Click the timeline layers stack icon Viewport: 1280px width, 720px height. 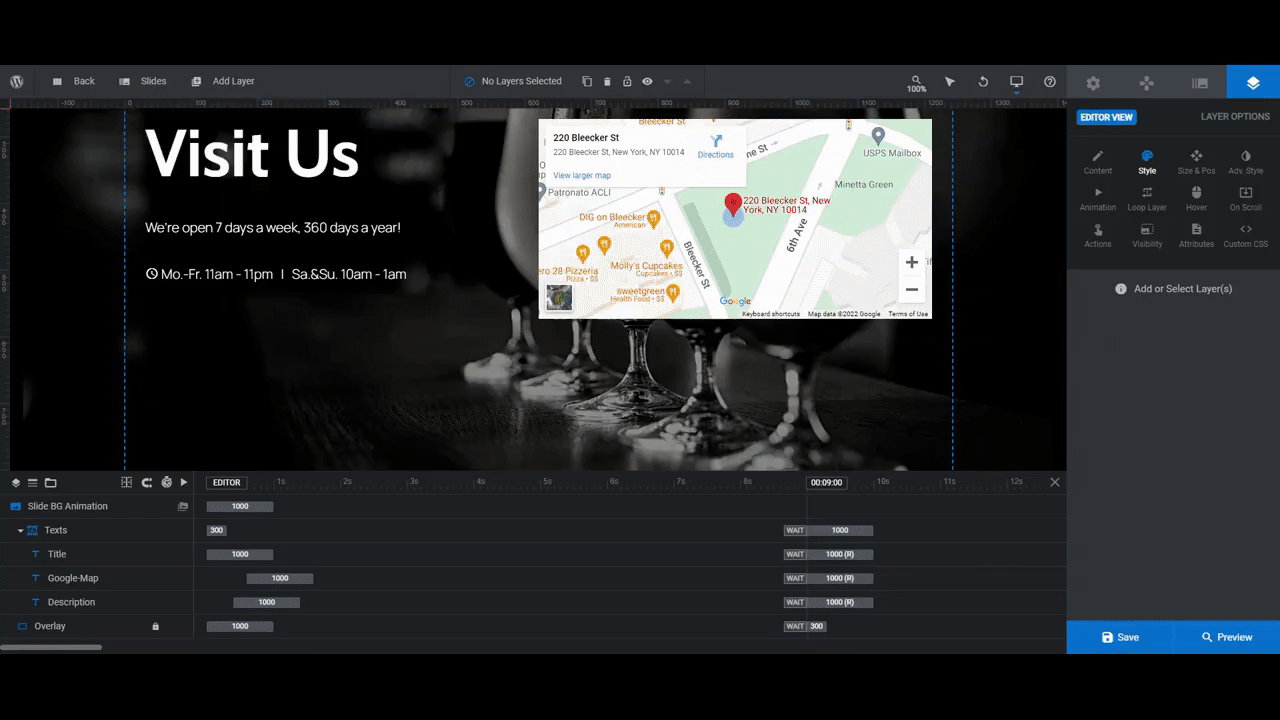click(x=16, y=482)
